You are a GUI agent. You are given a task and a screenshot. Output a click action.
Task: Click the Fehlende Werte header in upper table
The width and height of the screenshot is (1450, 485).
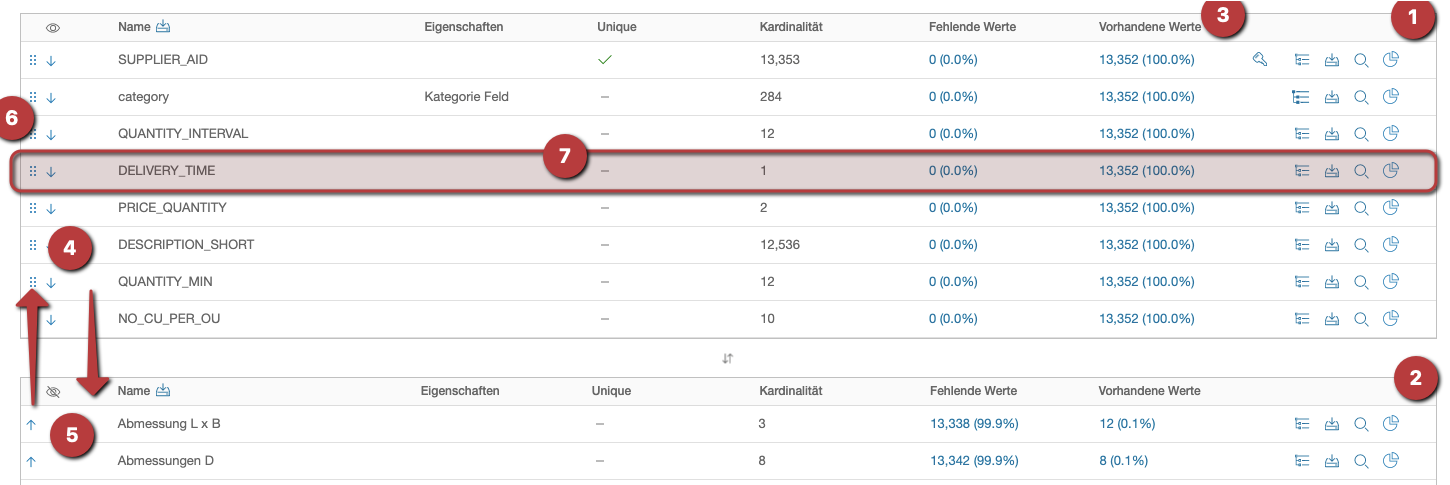pos(972,27)
